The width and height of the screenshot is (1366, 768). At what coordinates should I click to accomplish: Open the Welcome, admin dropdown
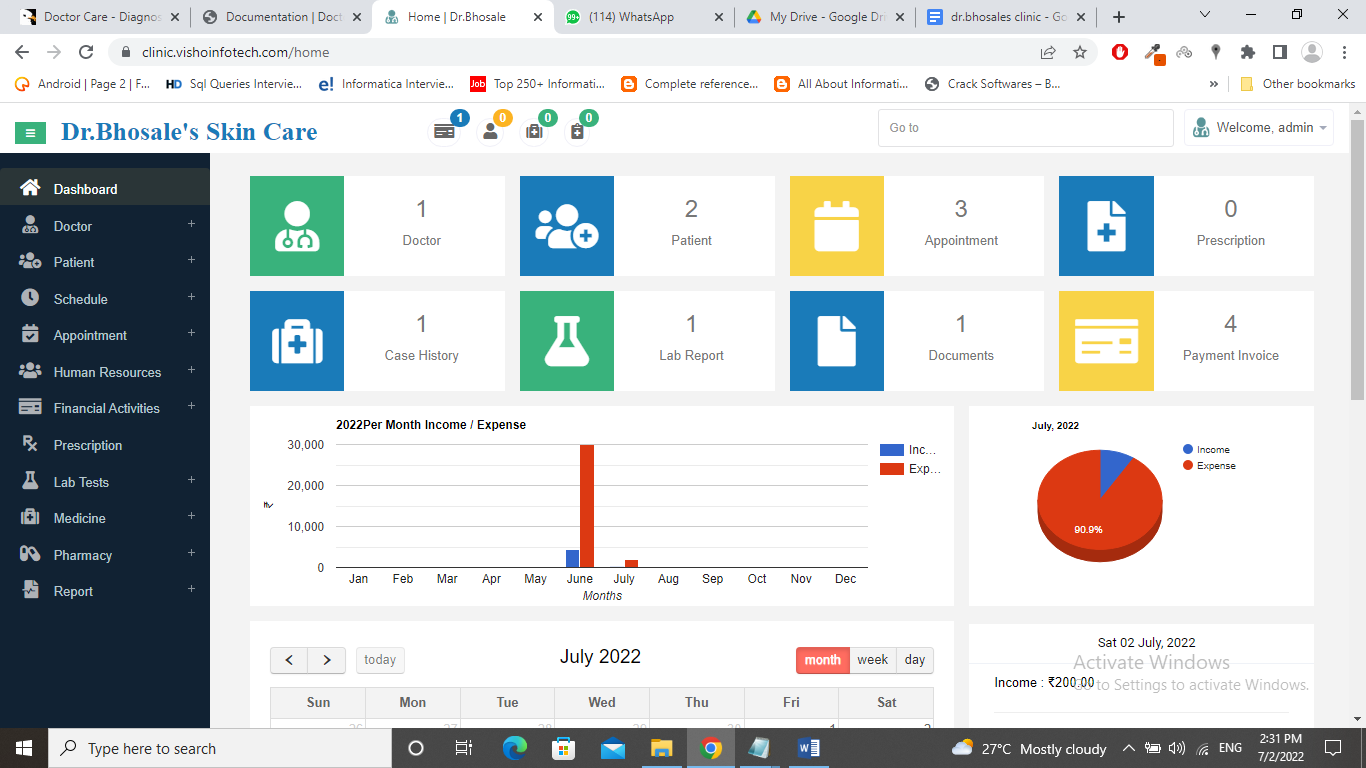click(x=1259, y=128)
